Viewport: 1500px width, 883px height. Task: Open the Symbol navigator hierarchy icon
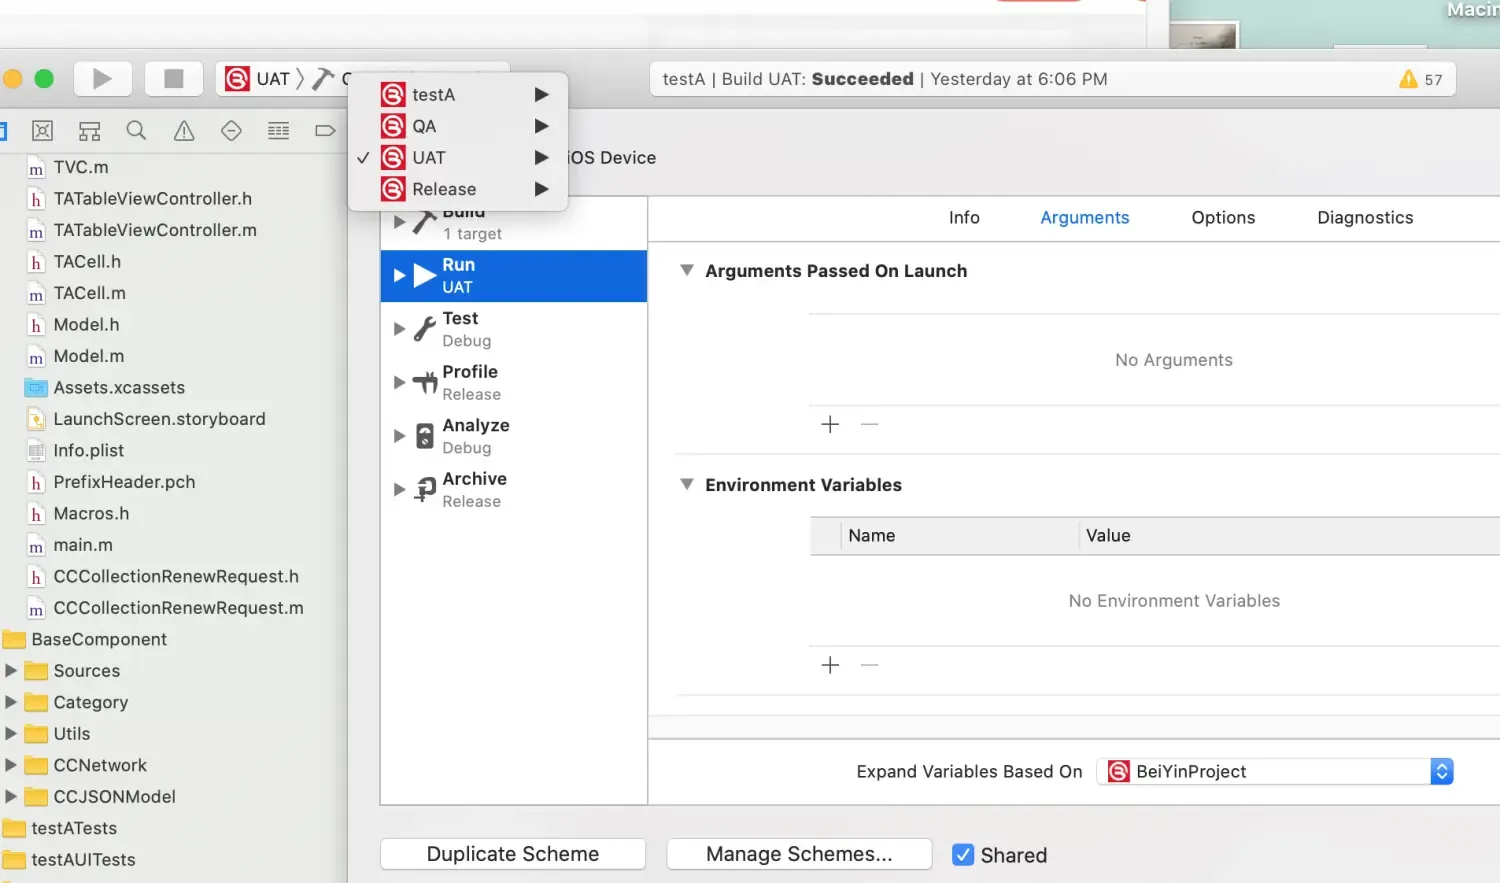coord(88,130)
